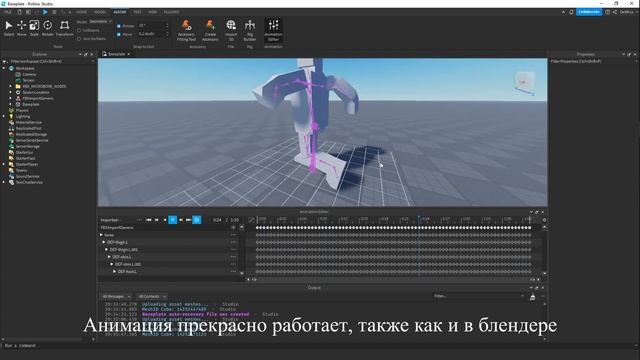This screenshot has height=360, width=640.
Task: Click the Collaborate button
Action: [x=589, y=12]
